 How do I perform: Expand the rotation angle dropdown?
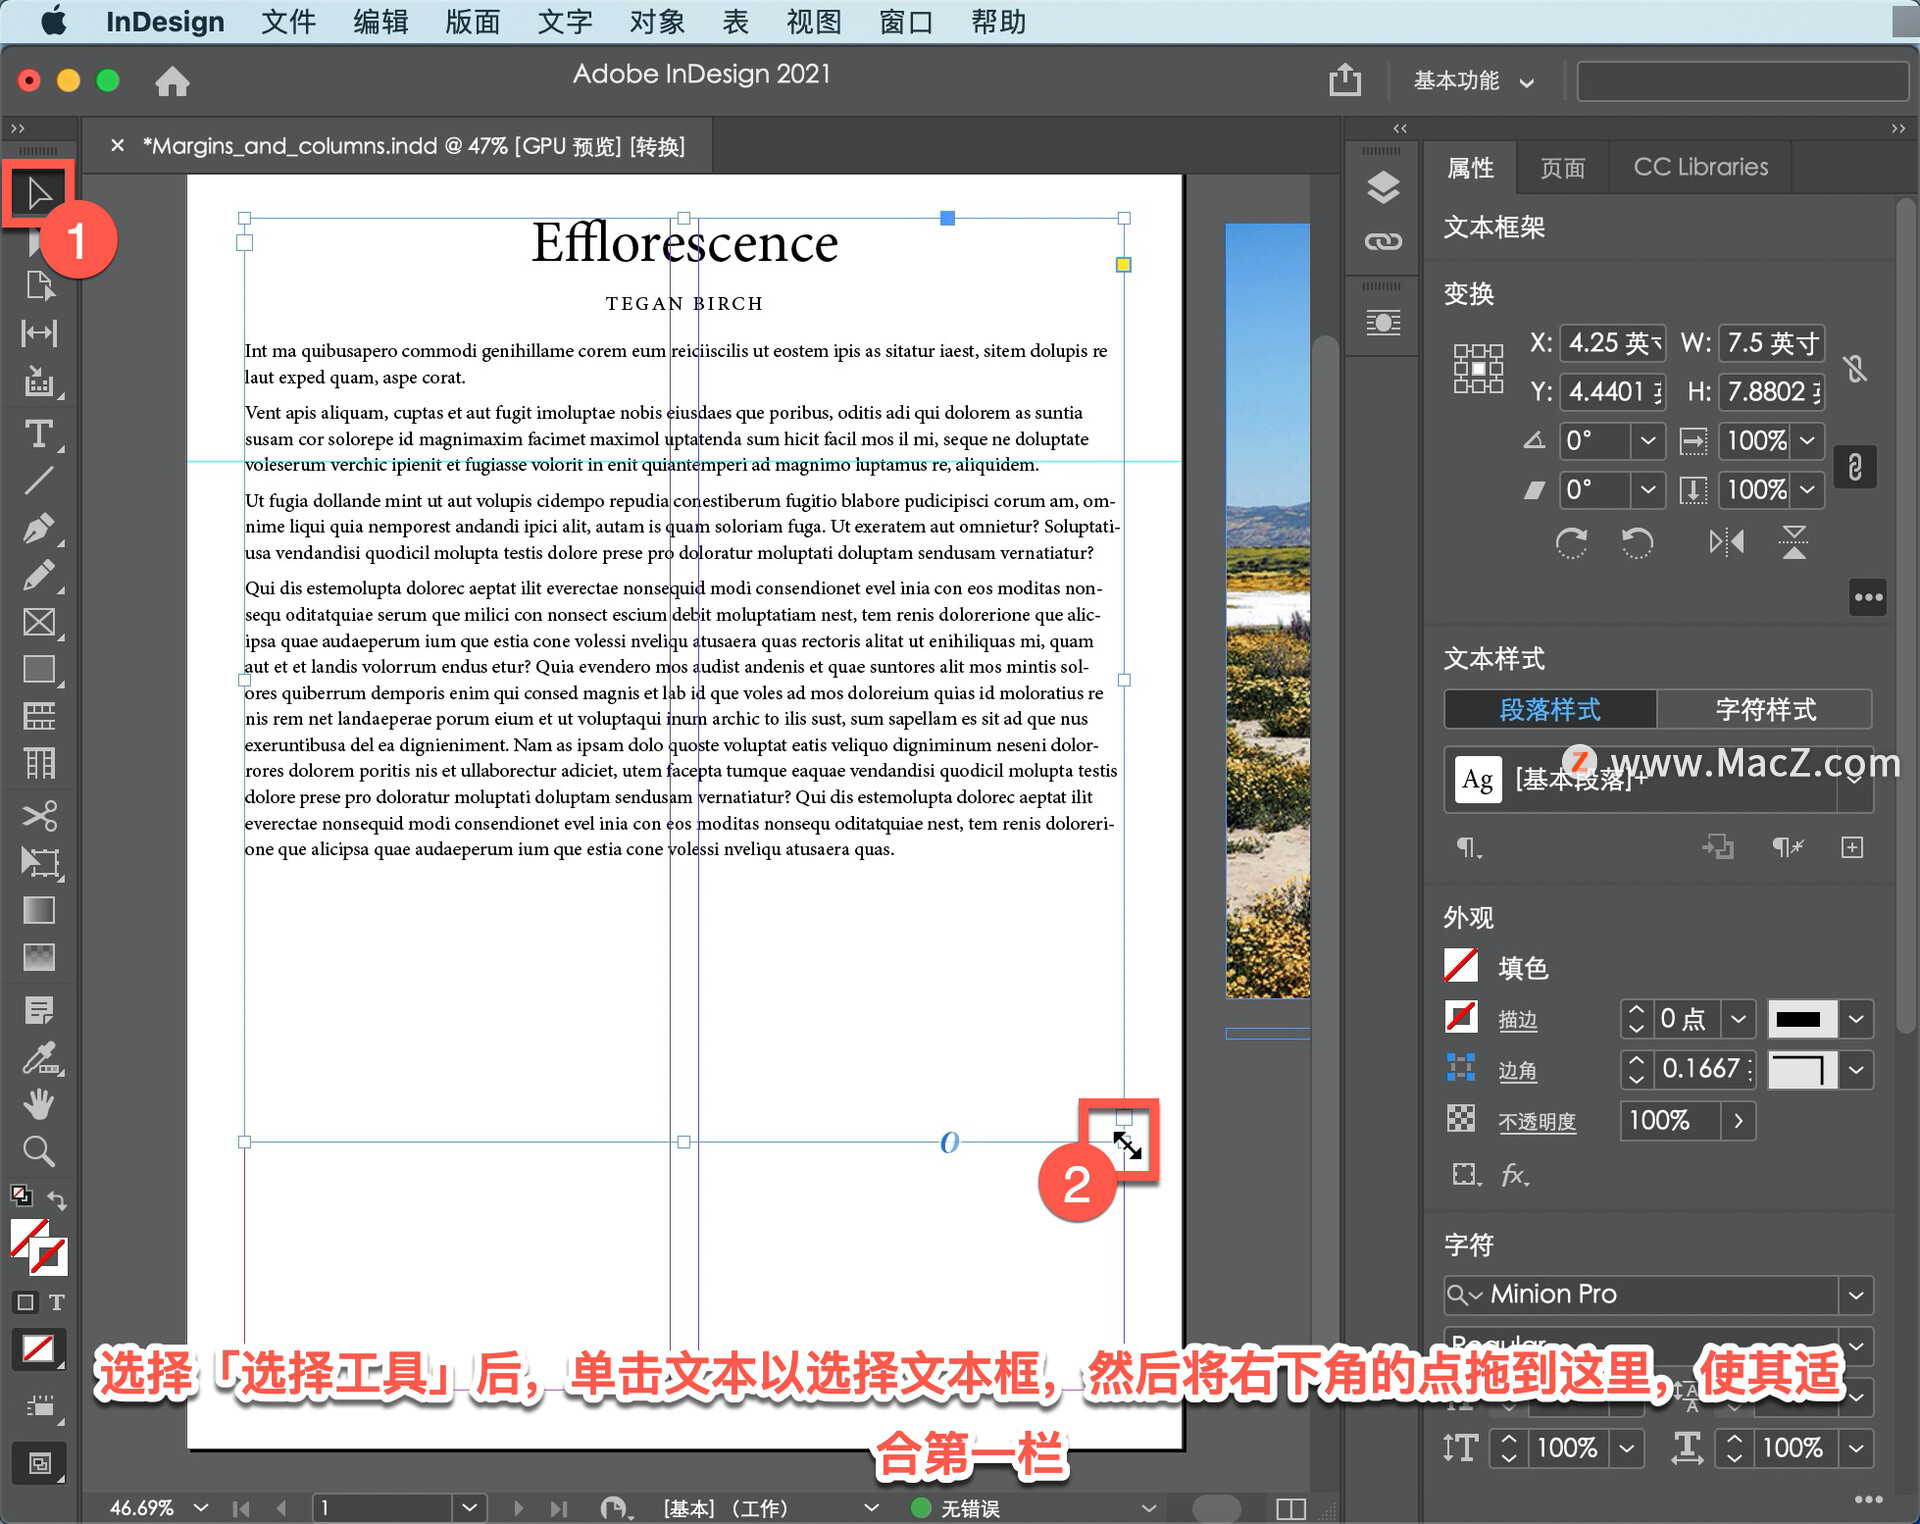[1648, 440]
